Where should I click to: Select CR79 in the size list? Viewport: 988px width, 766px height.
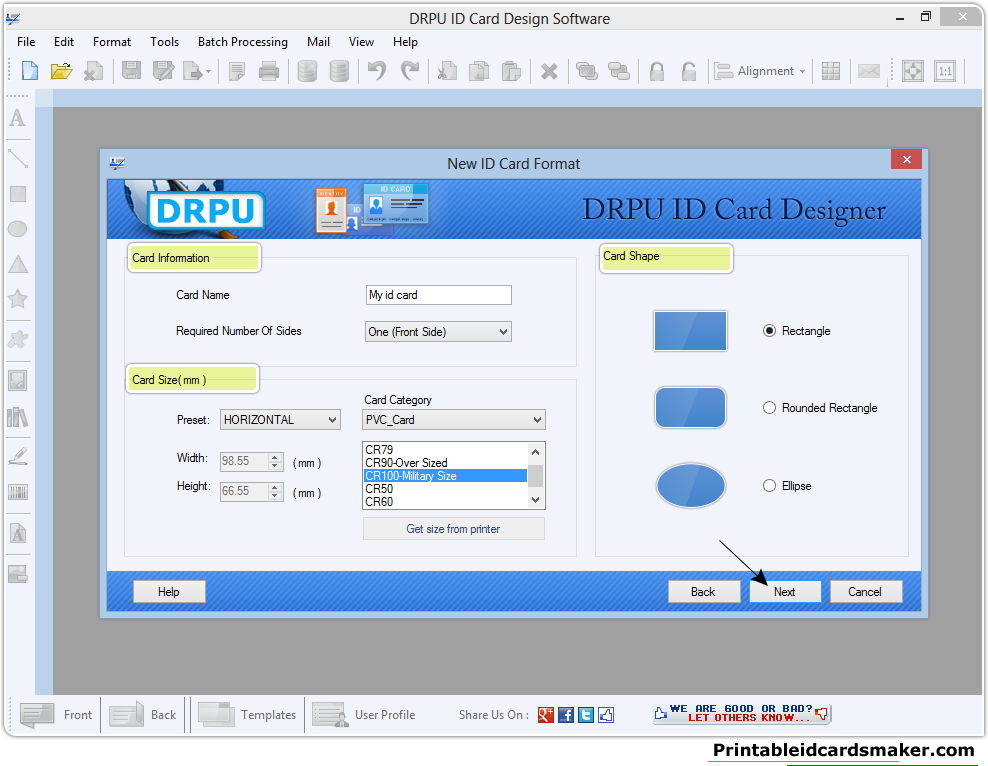click(x=445, y=450)
